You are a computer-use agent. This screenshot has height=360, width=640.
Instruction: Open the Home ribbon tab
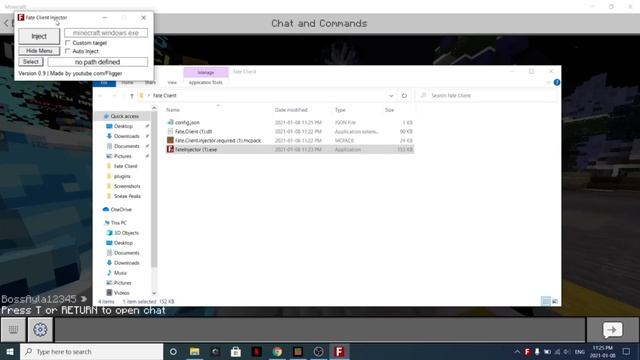(x=127, y=82)
